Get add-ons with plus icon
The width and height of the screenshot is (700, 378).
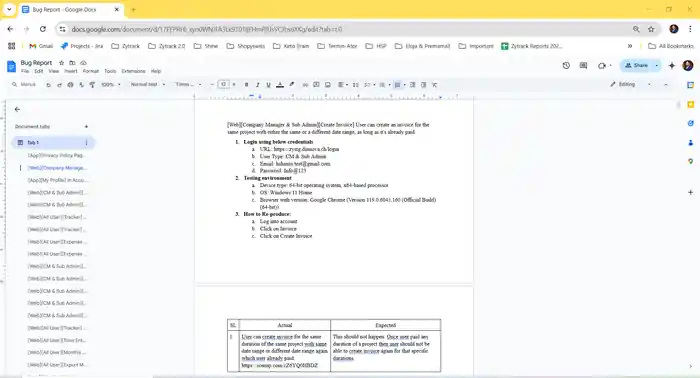tap(690, 192)
